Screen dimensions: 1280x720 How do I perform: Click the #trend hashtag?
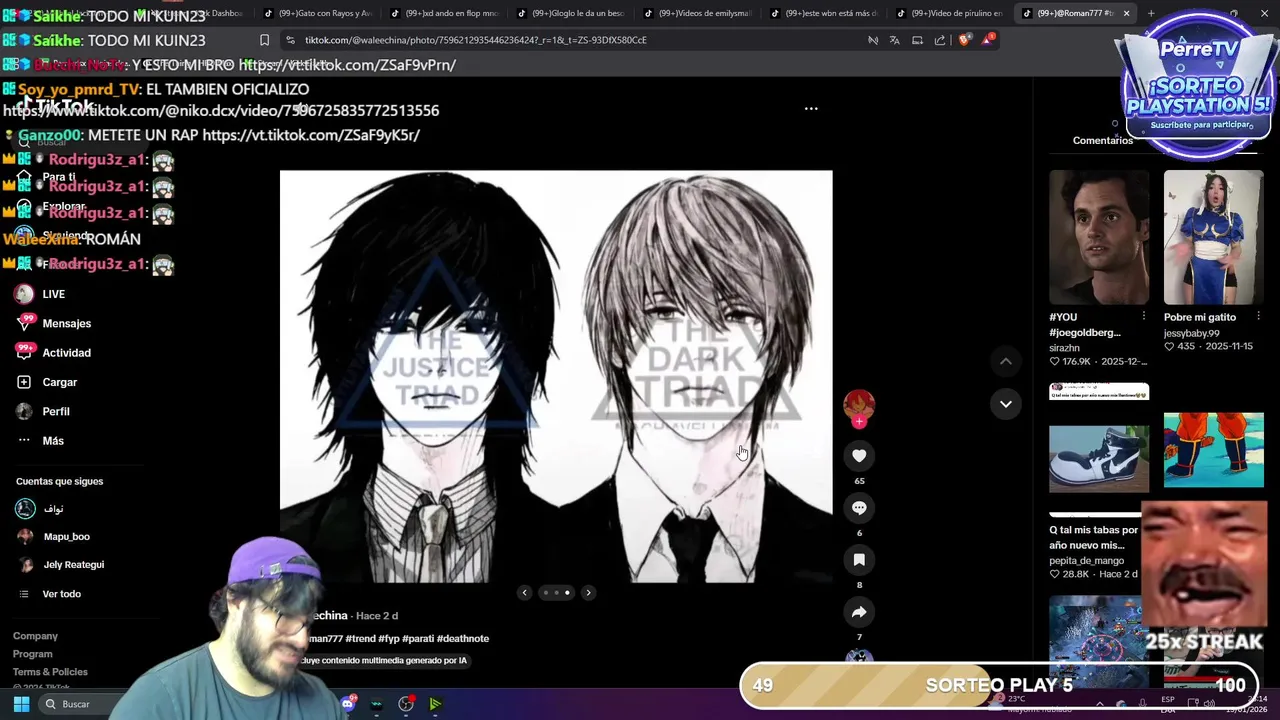point(359,638)
